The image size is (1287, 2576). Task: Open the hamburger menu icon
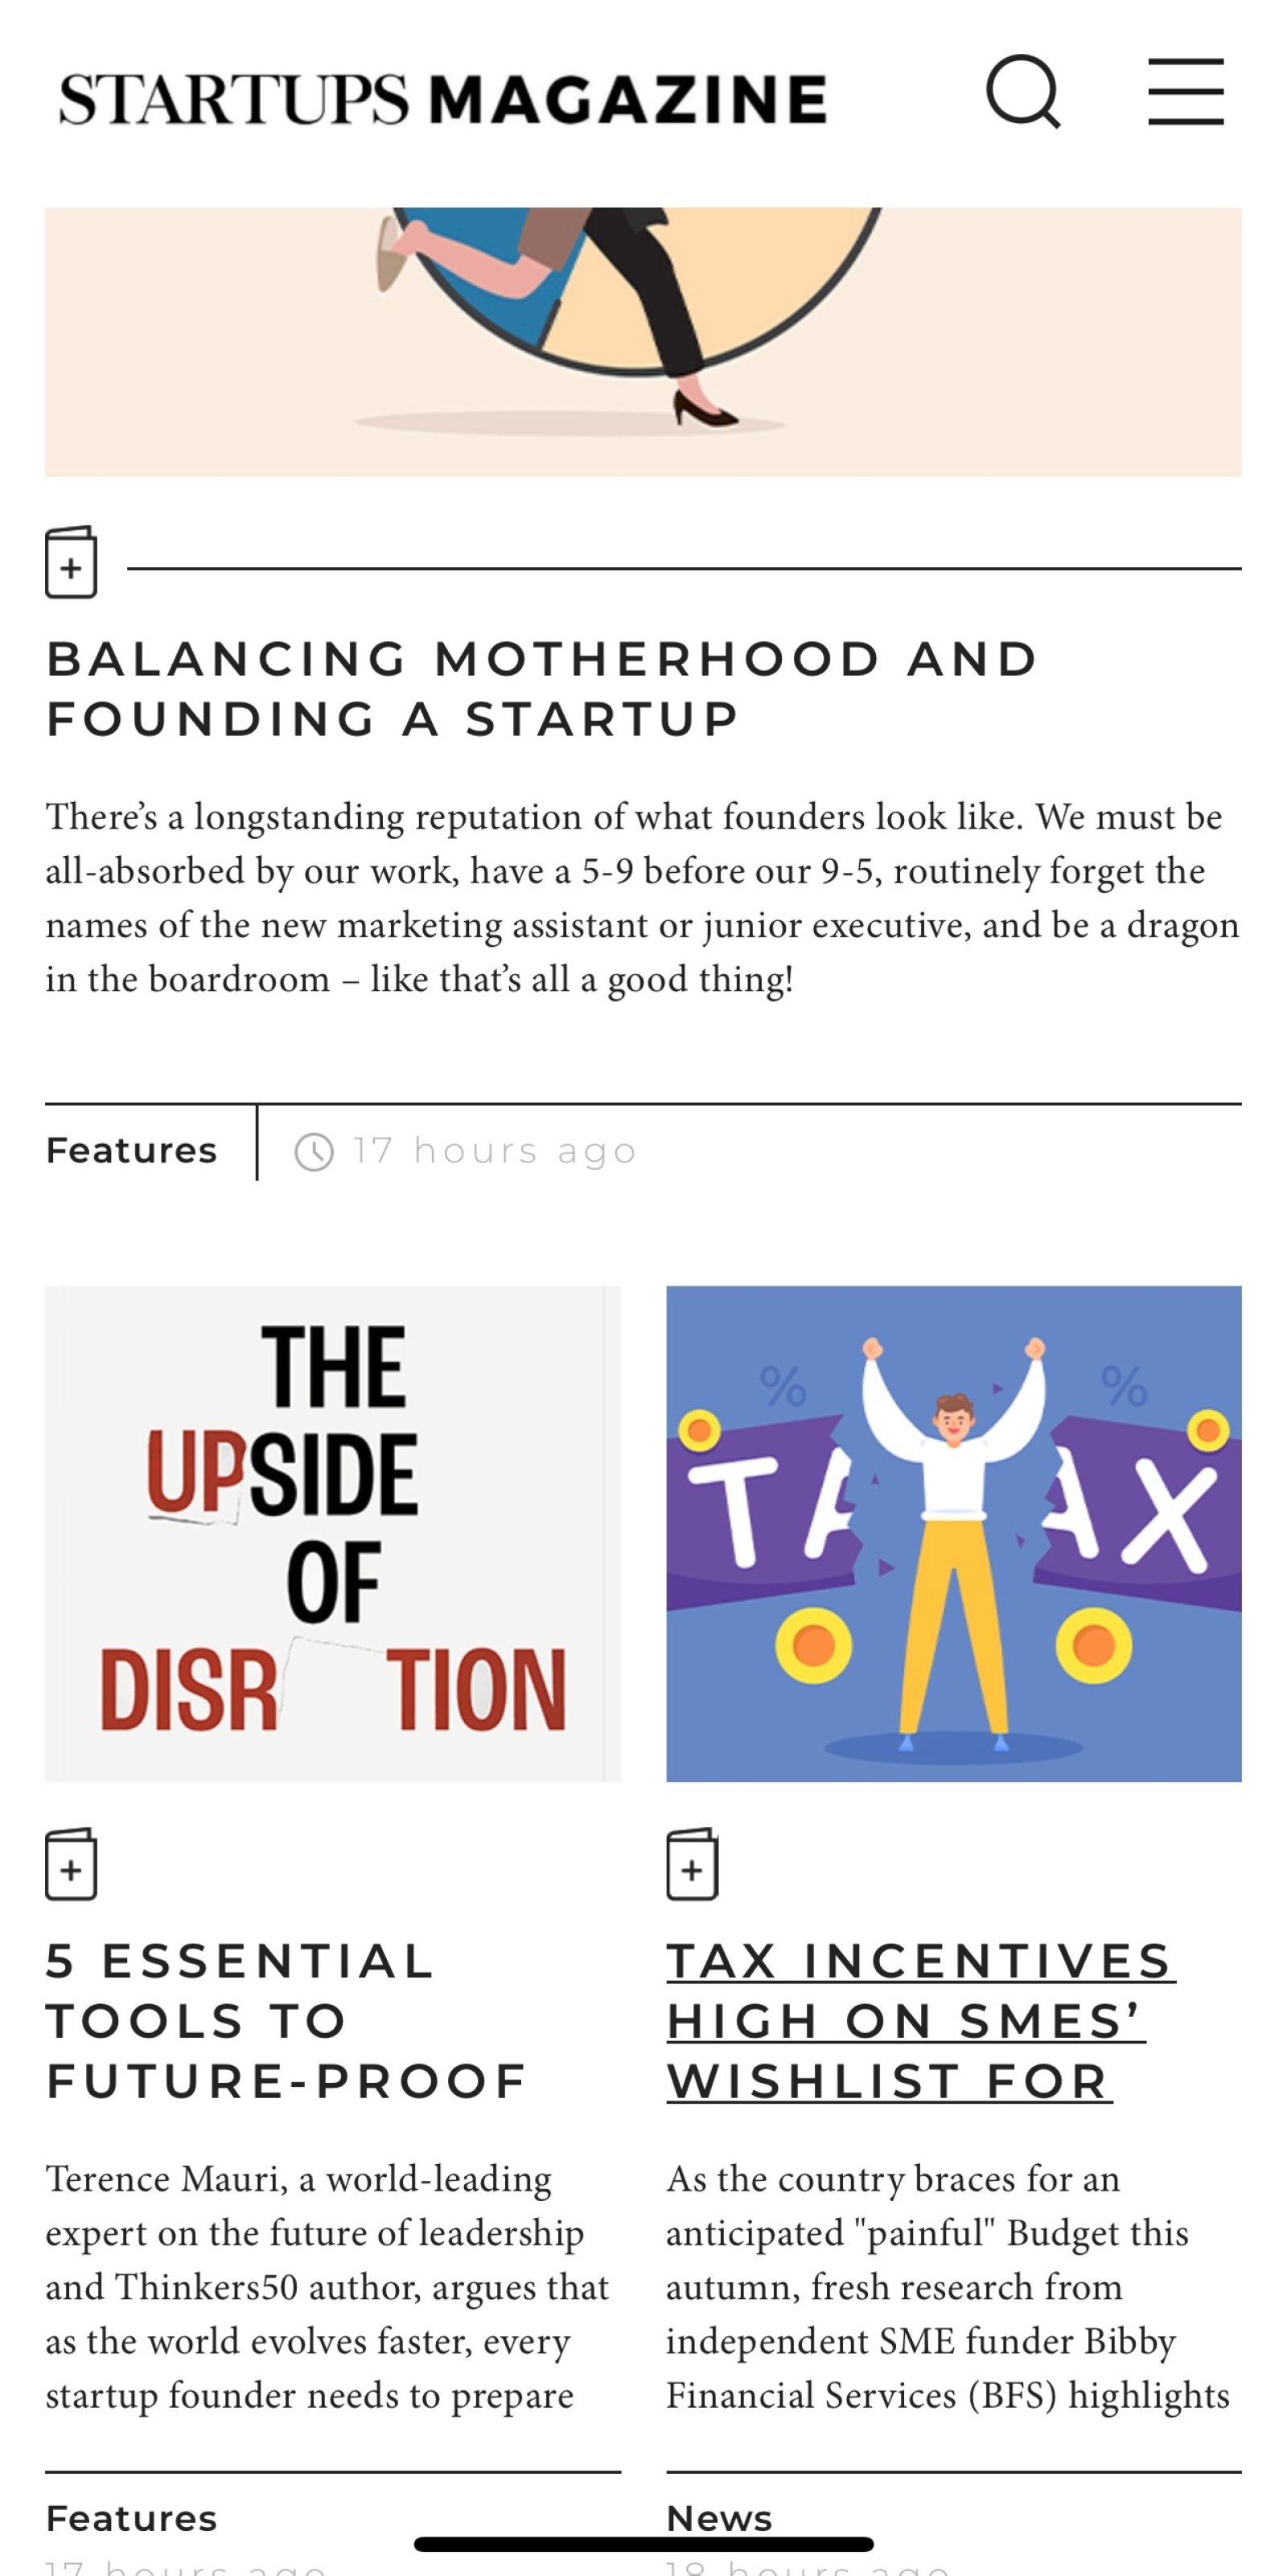(1185, 92)
